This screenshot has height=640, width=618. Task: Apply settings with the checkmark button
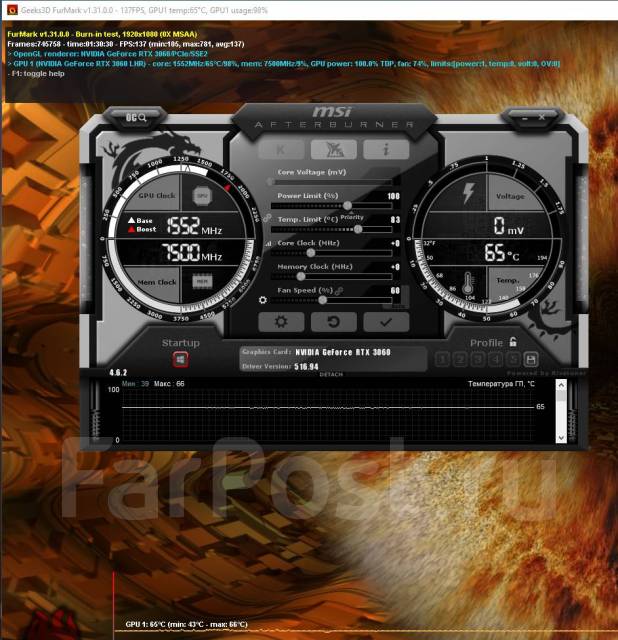[386, 322]
